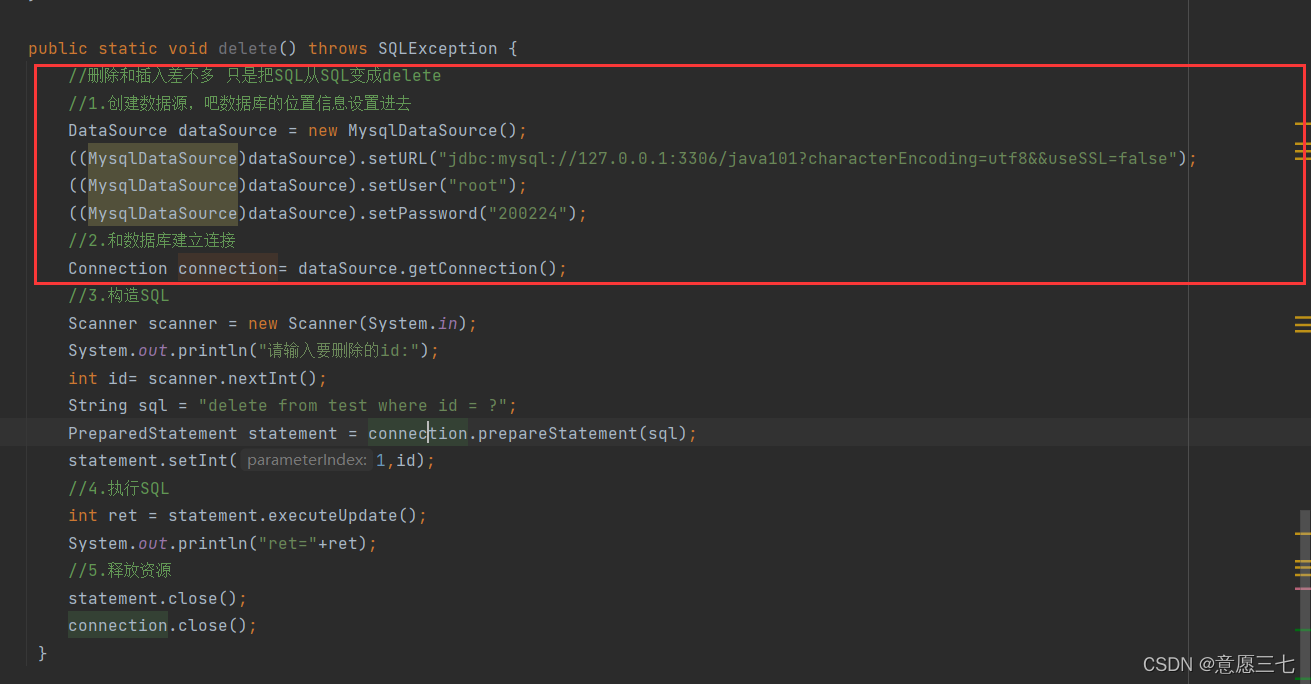Click the comment //5.释放资源
The width and height of the screenshot is (1311, 684).
[120, 571]
